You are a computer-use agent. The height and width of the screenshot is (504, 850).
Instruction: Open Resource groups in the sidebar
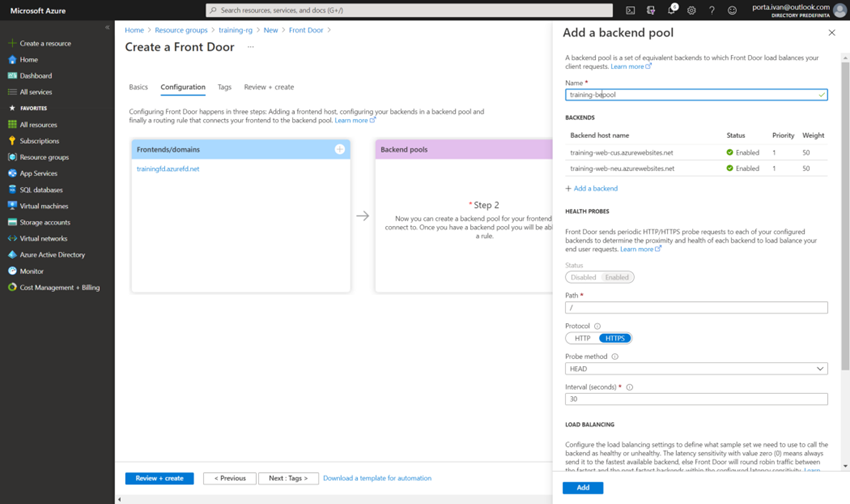click(x=44, y=157)
